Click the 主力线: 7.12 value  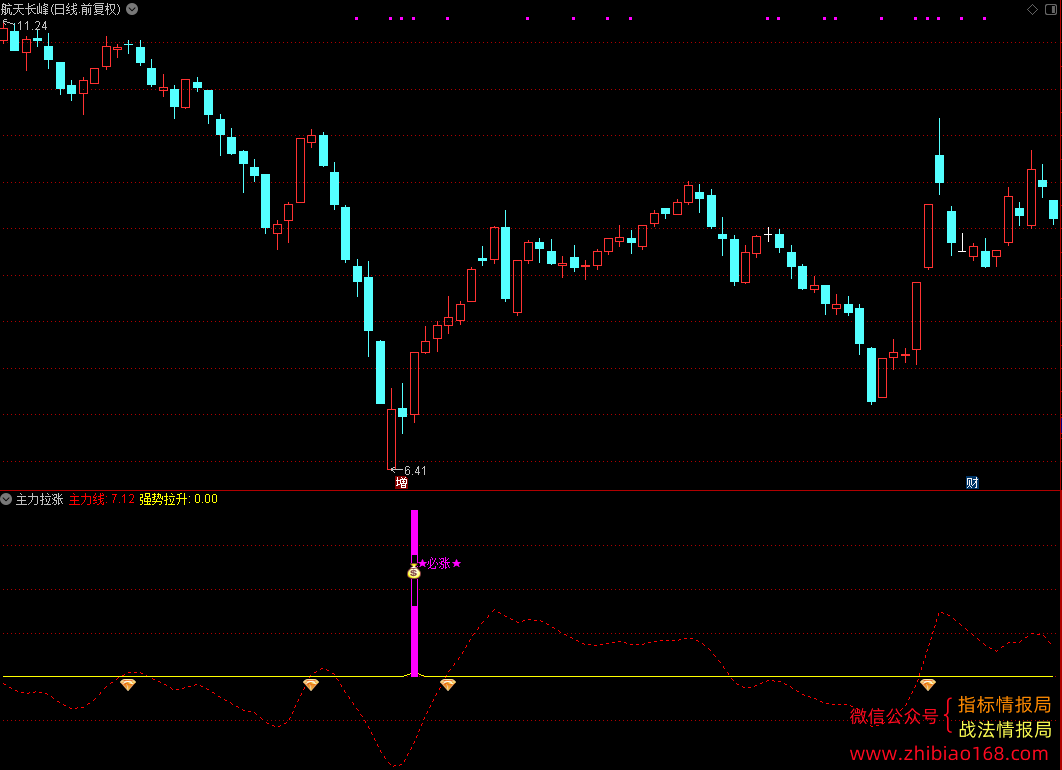pyautogui.click(x=102, y=499)
